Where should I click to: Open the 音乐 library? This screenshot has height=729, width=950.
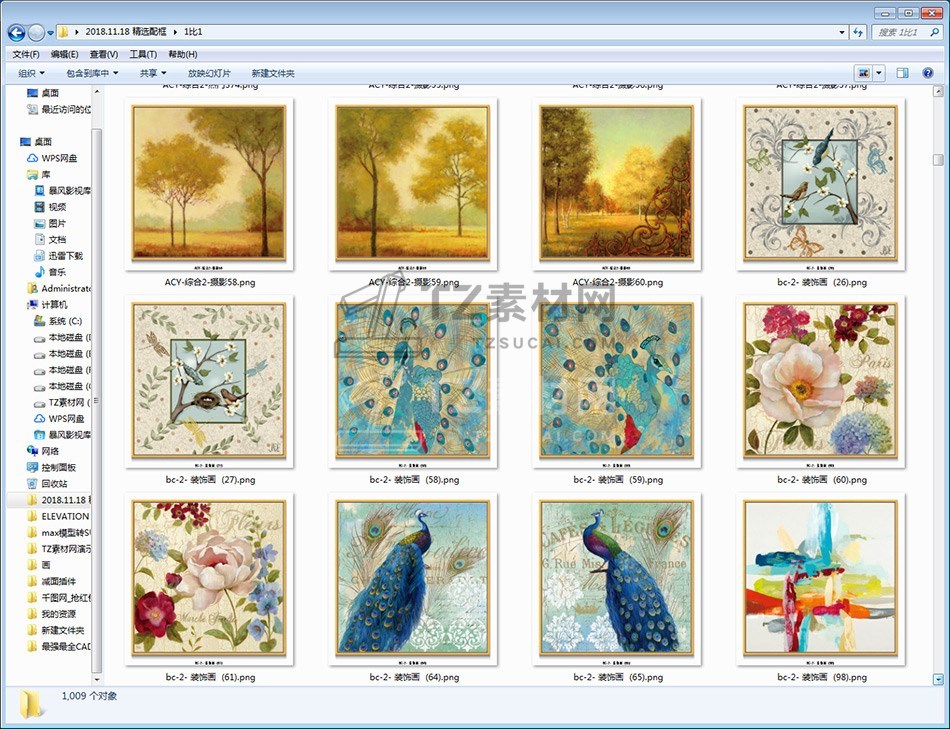tap(50, 273)
